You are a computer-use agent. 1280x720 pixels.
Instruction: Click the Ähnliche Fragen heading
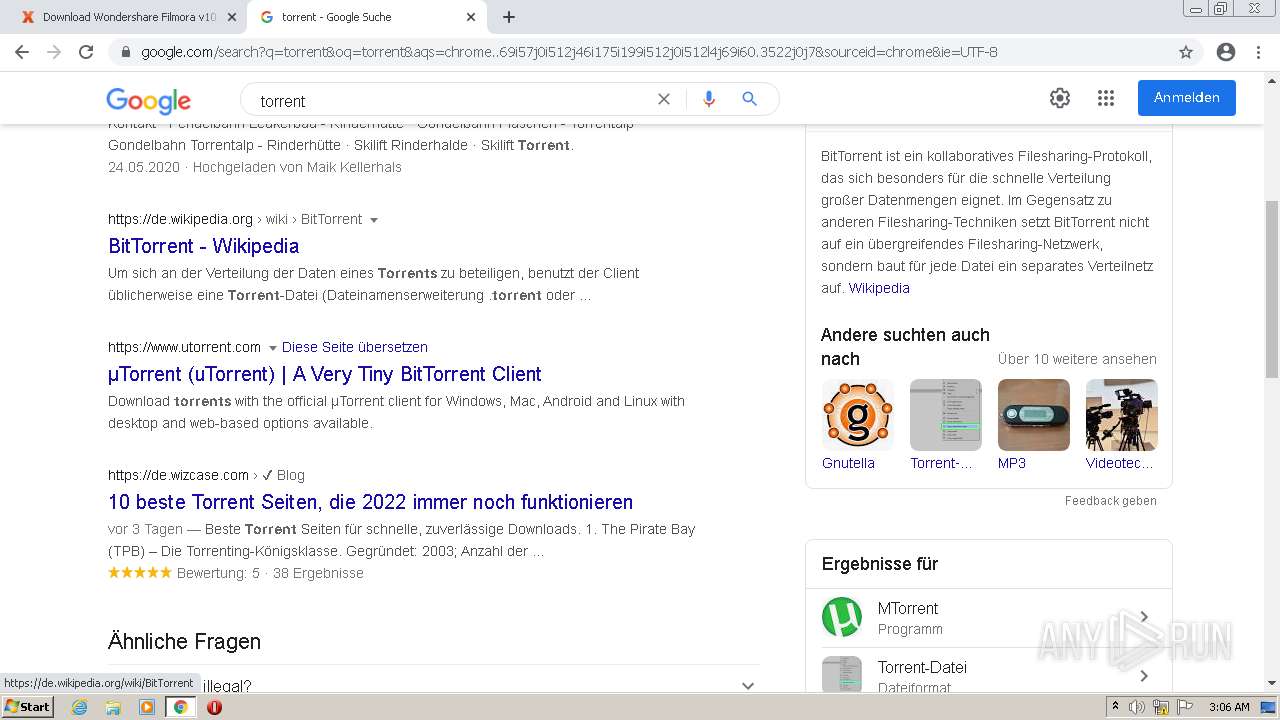(184, 642)
